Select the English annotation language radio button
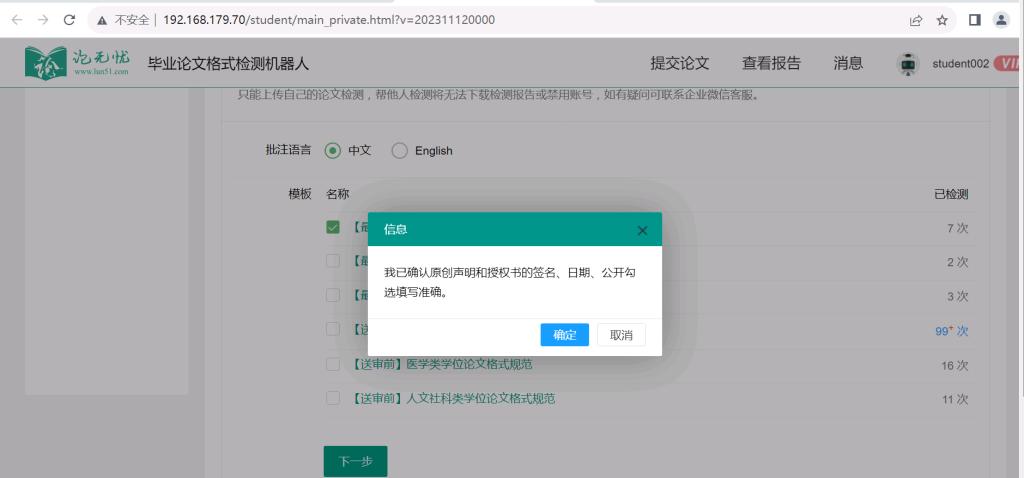The width and height of the screenshot is (1024, 478). [x=400, y=150]
